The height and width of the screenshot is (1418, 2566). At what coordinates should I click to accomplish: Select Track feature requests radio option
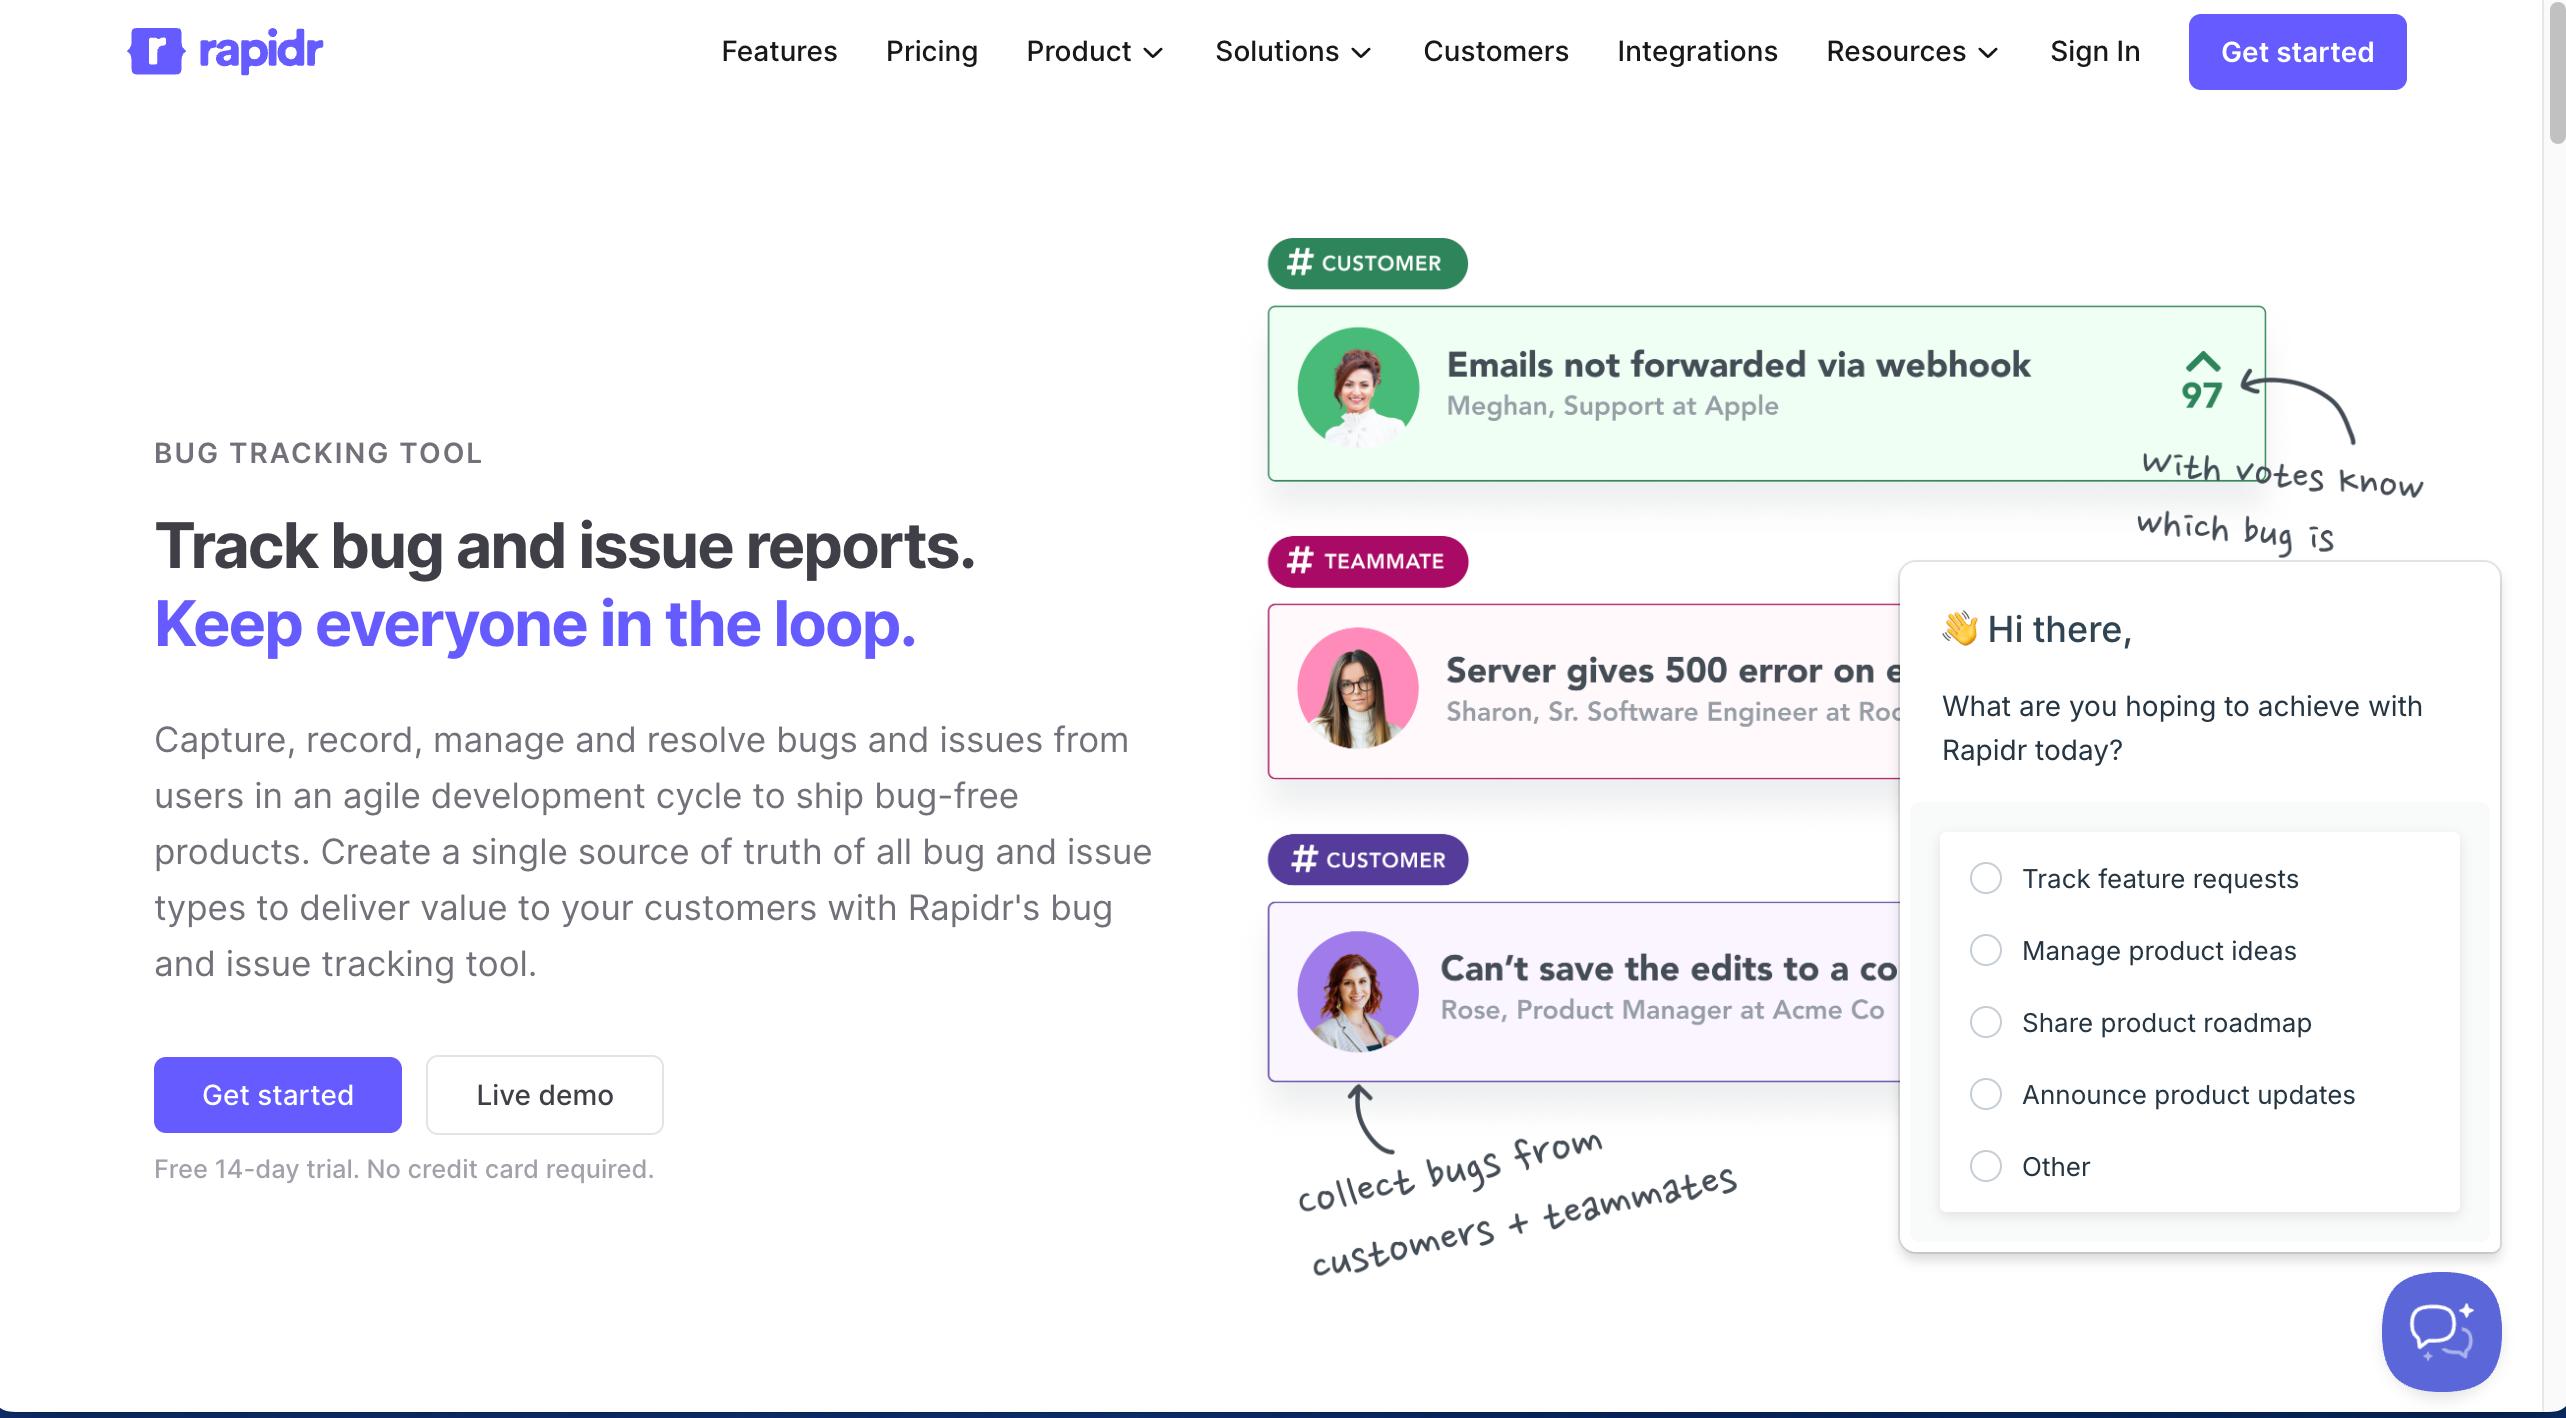tap(1985, 879)
